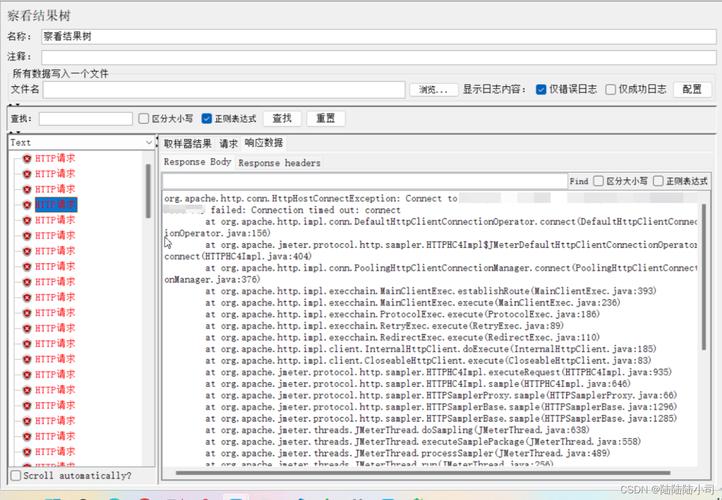Toggle 正则表达式 next to the 查找 button

click(207, 119)
